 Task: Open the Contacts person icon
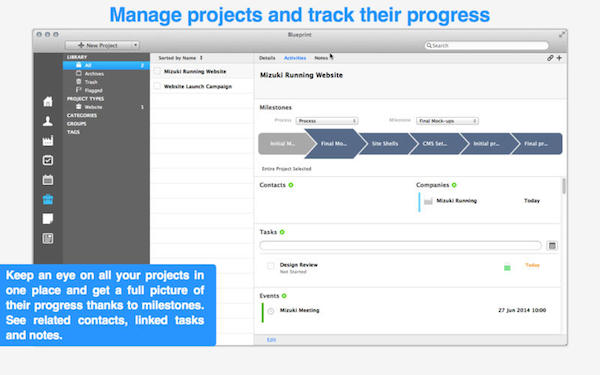pos(48,121)
